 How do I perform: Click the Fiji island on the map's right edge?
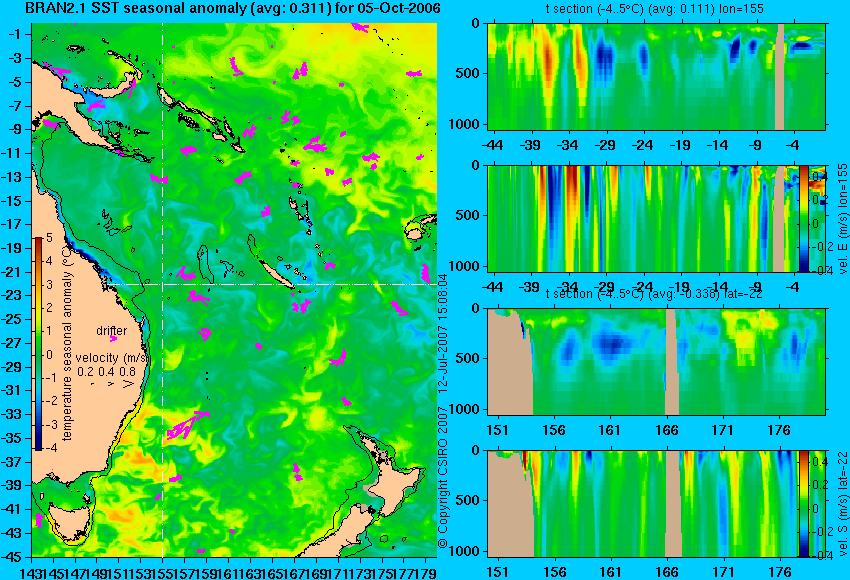(415, 233)
